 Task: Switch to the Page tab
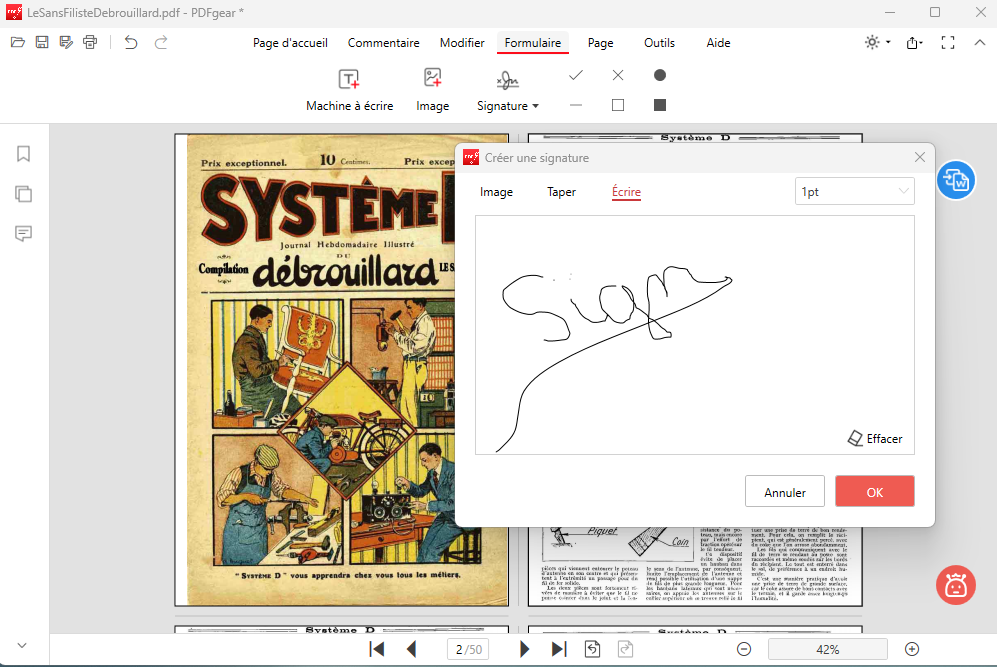point(600,43)
